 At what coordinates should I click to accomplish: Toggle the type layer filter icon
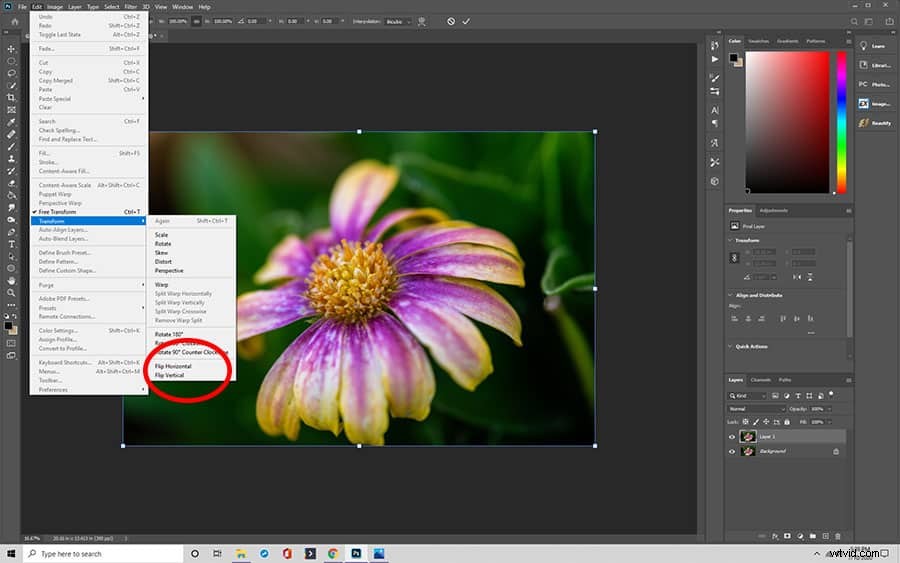click(798, 396)
